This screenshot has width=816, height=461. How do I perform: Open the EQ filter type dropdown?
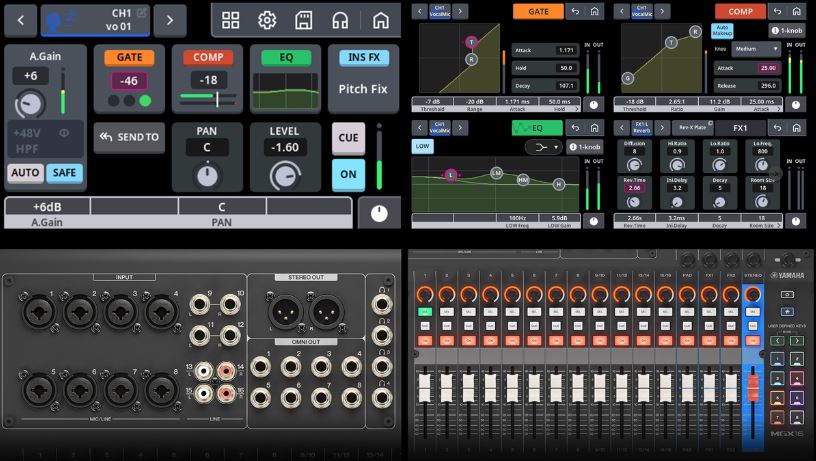pyautogui.click(x=543, y=147)
